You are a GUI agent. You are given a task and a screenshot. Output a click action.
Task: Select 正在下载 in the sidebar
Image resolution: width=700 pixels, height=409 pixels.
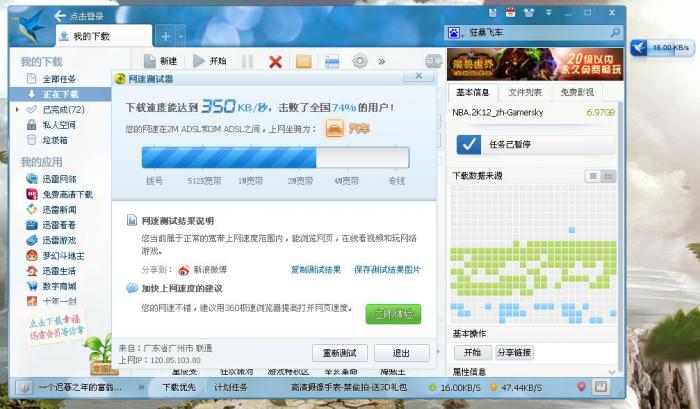60,94
